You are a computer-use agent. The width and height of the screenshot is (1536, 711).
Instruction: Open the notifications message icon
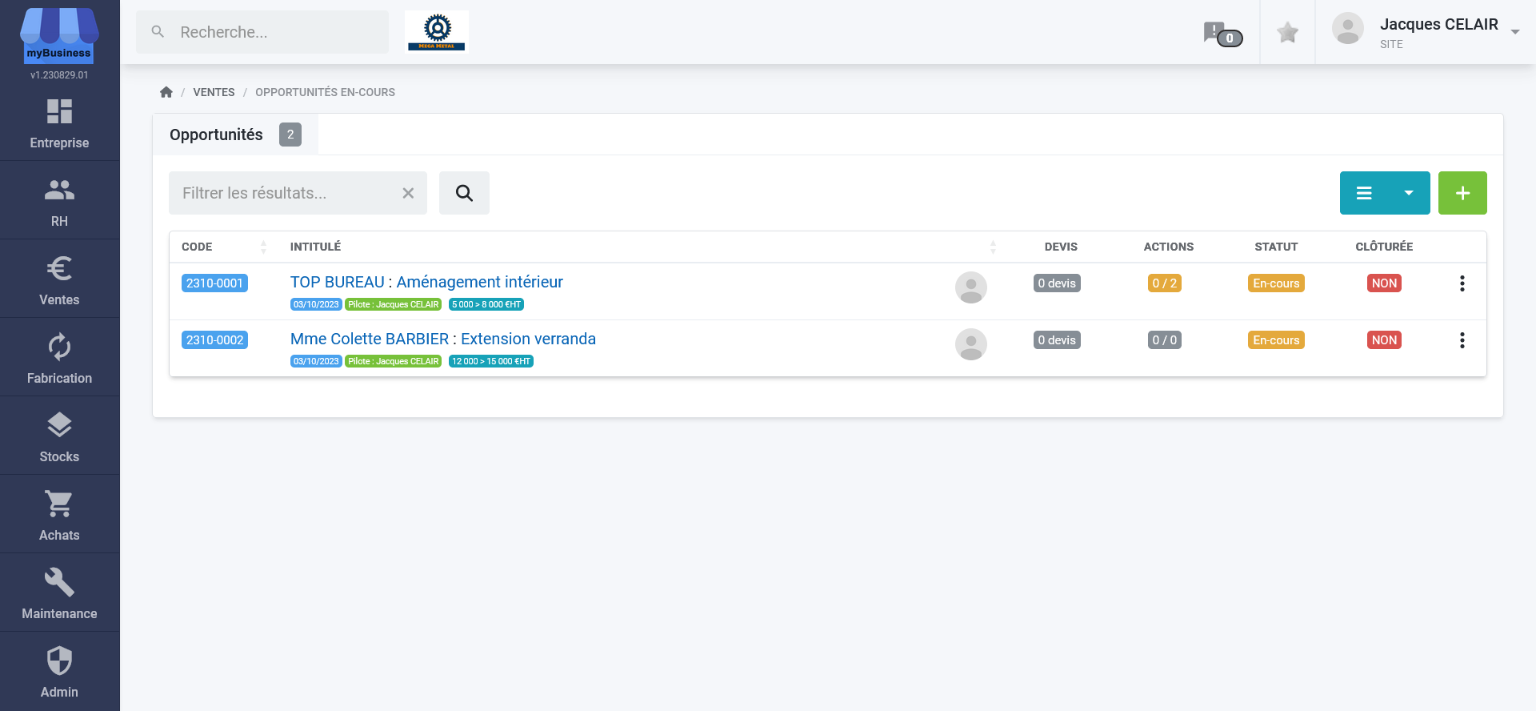[1222, 34]
